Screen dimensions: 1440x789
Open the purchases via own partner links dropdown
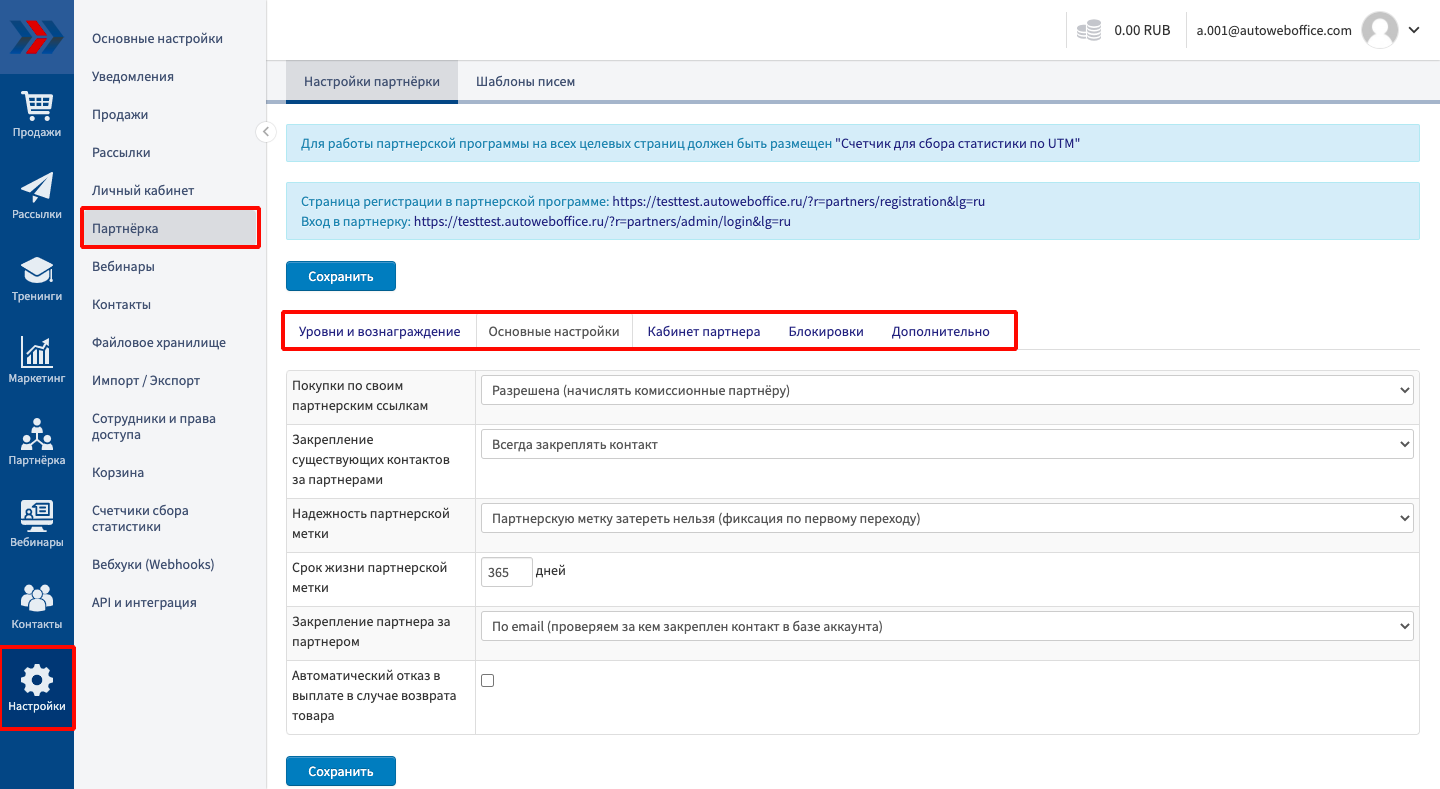(946, 390)
